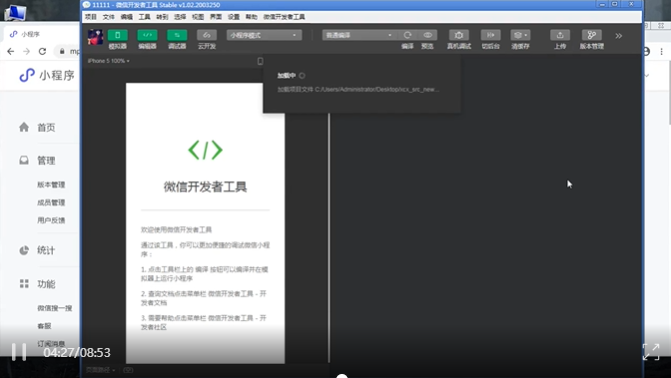Click the video progress slider handle
Viewport: 671px width, 378px height.
pos(341,376)
